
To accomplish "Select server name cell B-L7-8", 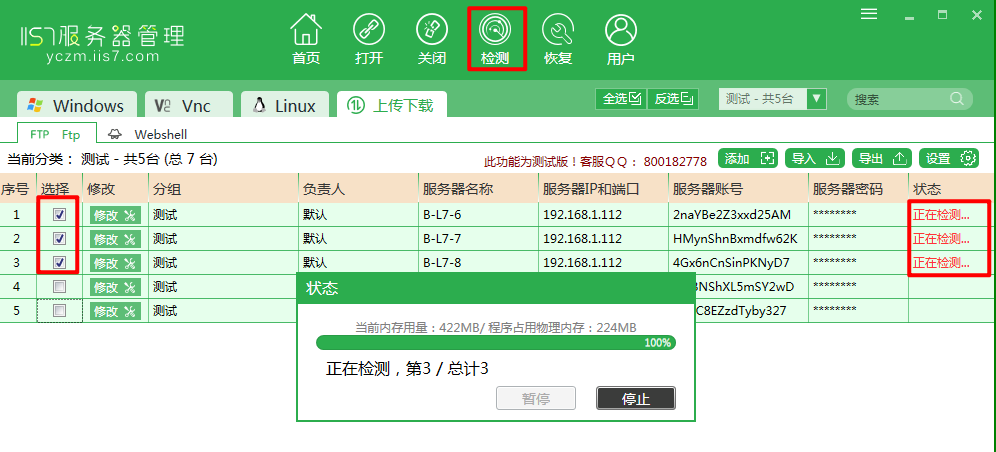I will coord(478,263).
